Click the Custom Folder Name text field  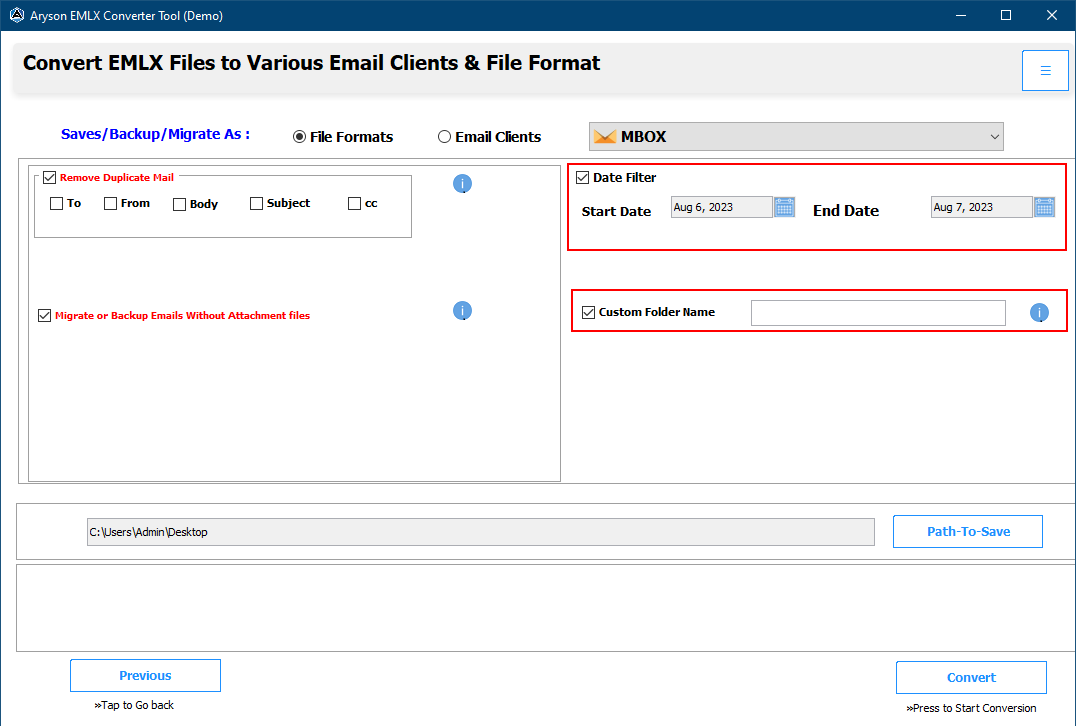coord(878,313)
